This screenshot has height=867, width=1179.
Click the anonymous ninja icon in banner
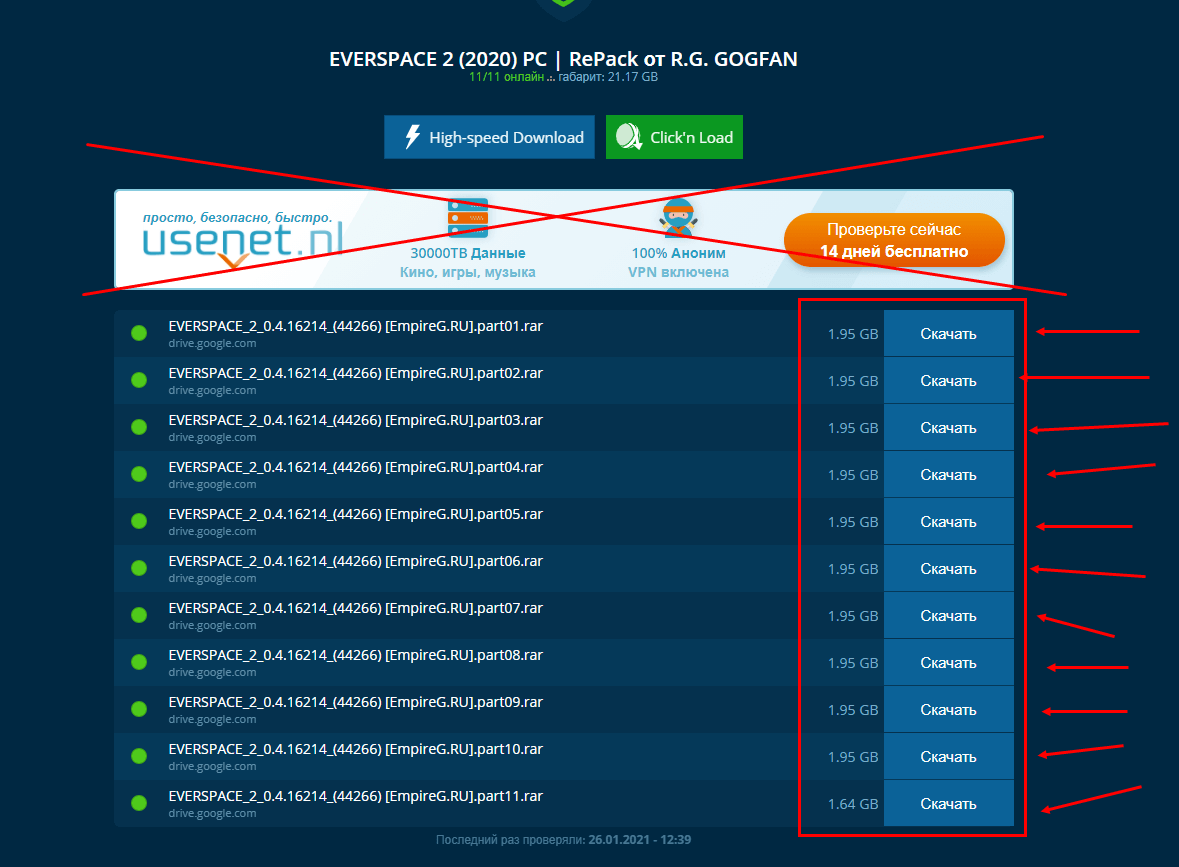coord(678,217)
